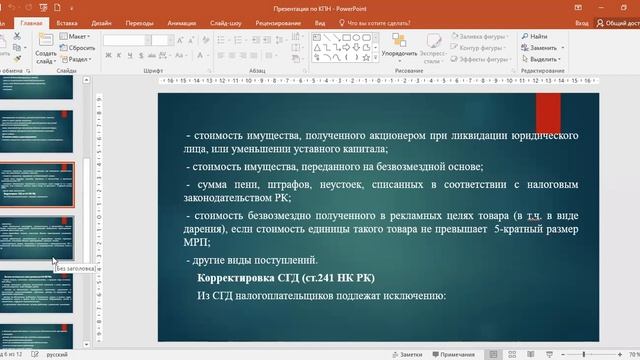Select the rectangle shape in shapes gallery
The image size is (640, 360).
pos(346,38)
